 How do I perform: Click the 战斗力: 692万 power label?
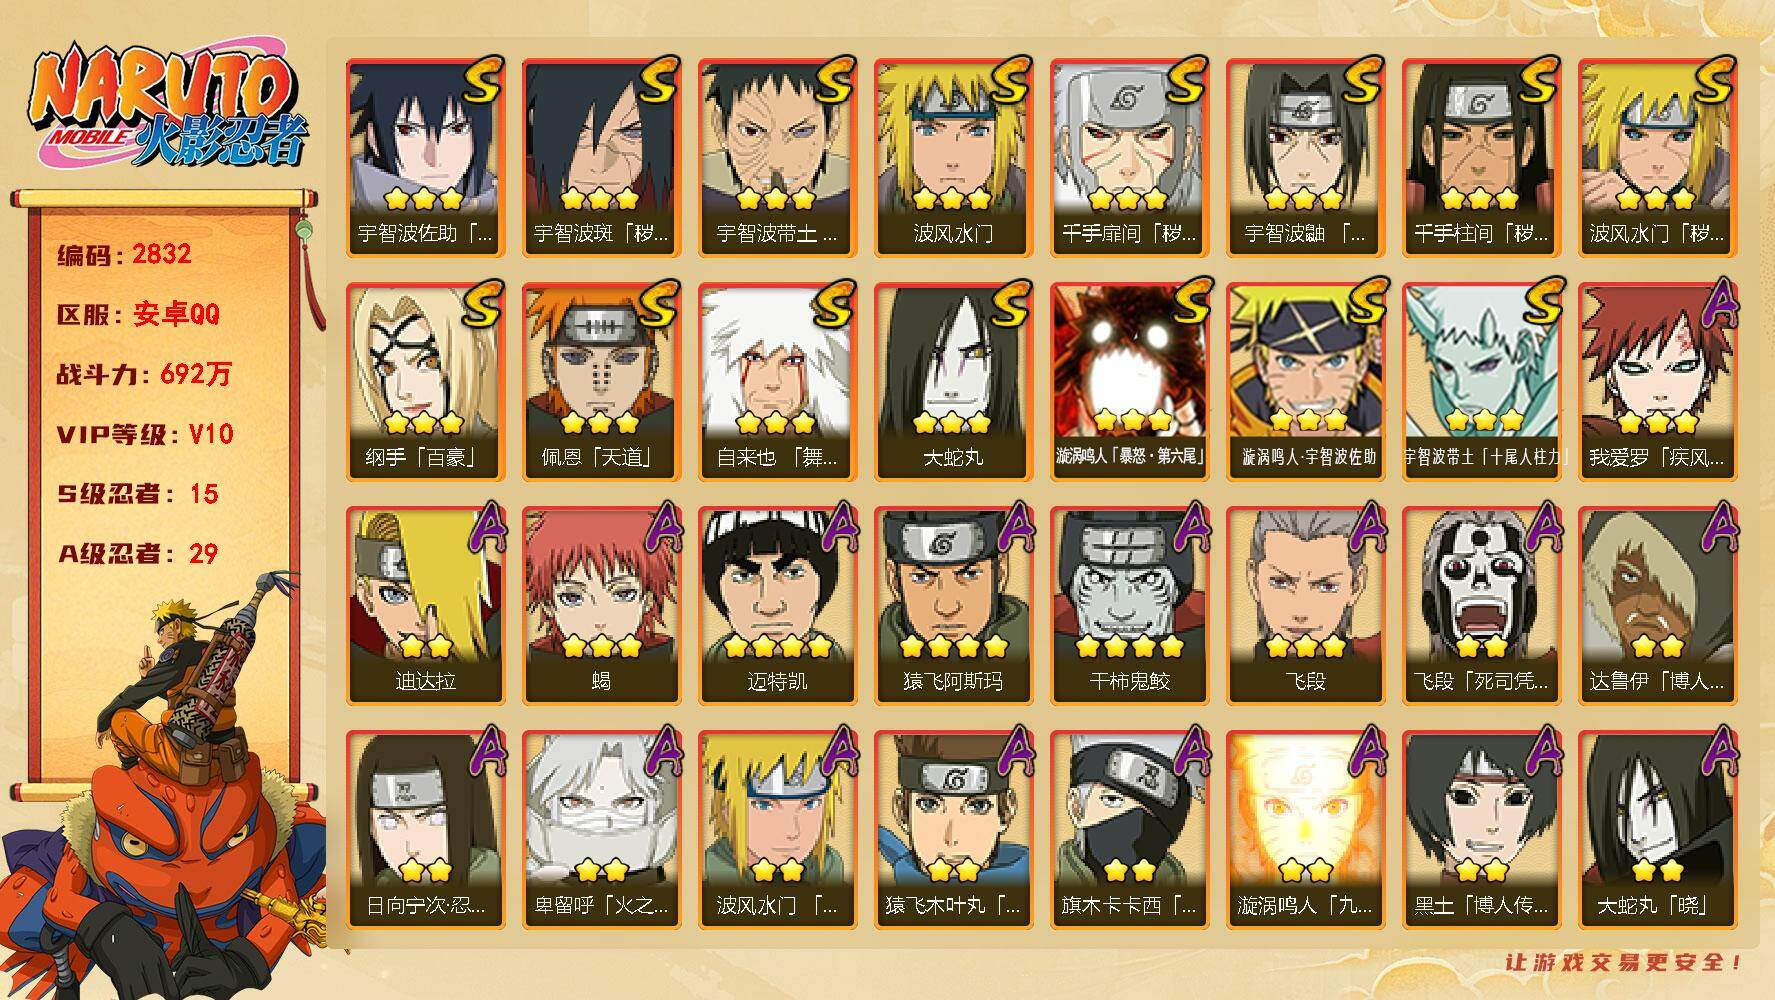click(144, 374)
